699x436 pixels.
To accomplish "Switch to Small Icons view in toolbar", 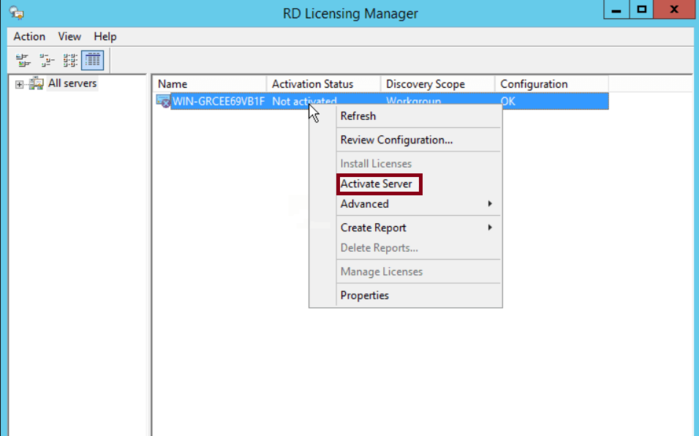I will pyautogui.click(x=46, y=61).
